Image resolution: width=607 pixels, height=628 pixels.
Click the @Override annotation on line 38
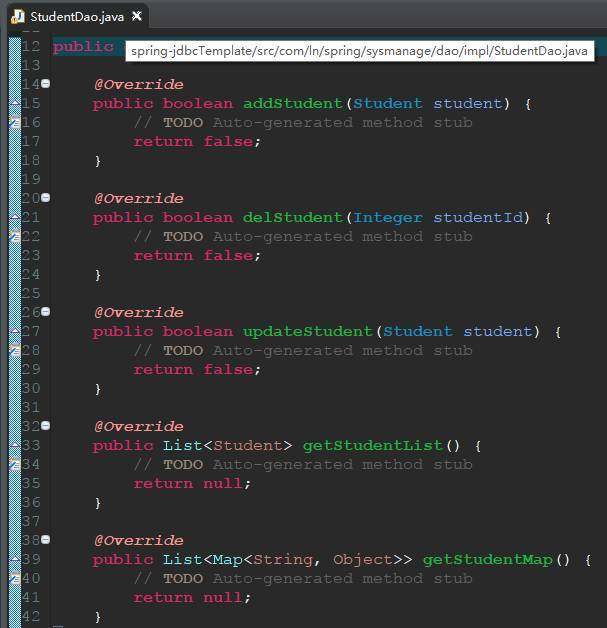(x=139, y=540)
